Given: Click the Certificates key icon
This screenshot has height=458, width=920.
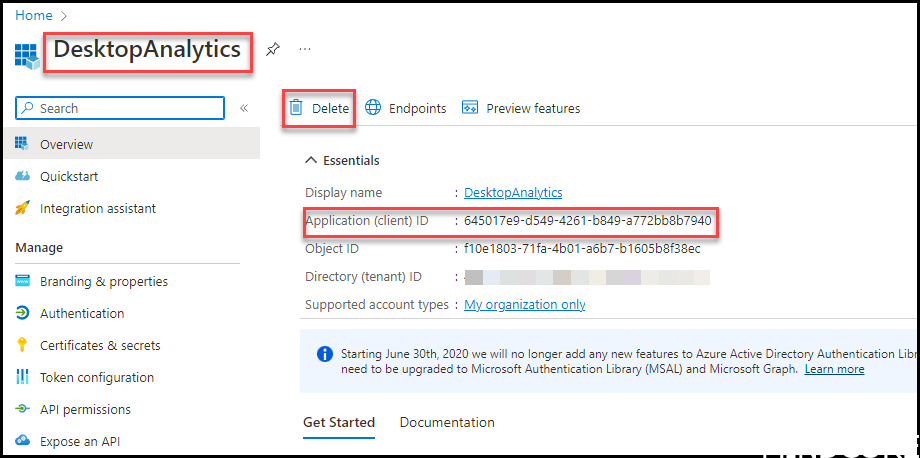Looking at the screenshot, I should 22,345.
